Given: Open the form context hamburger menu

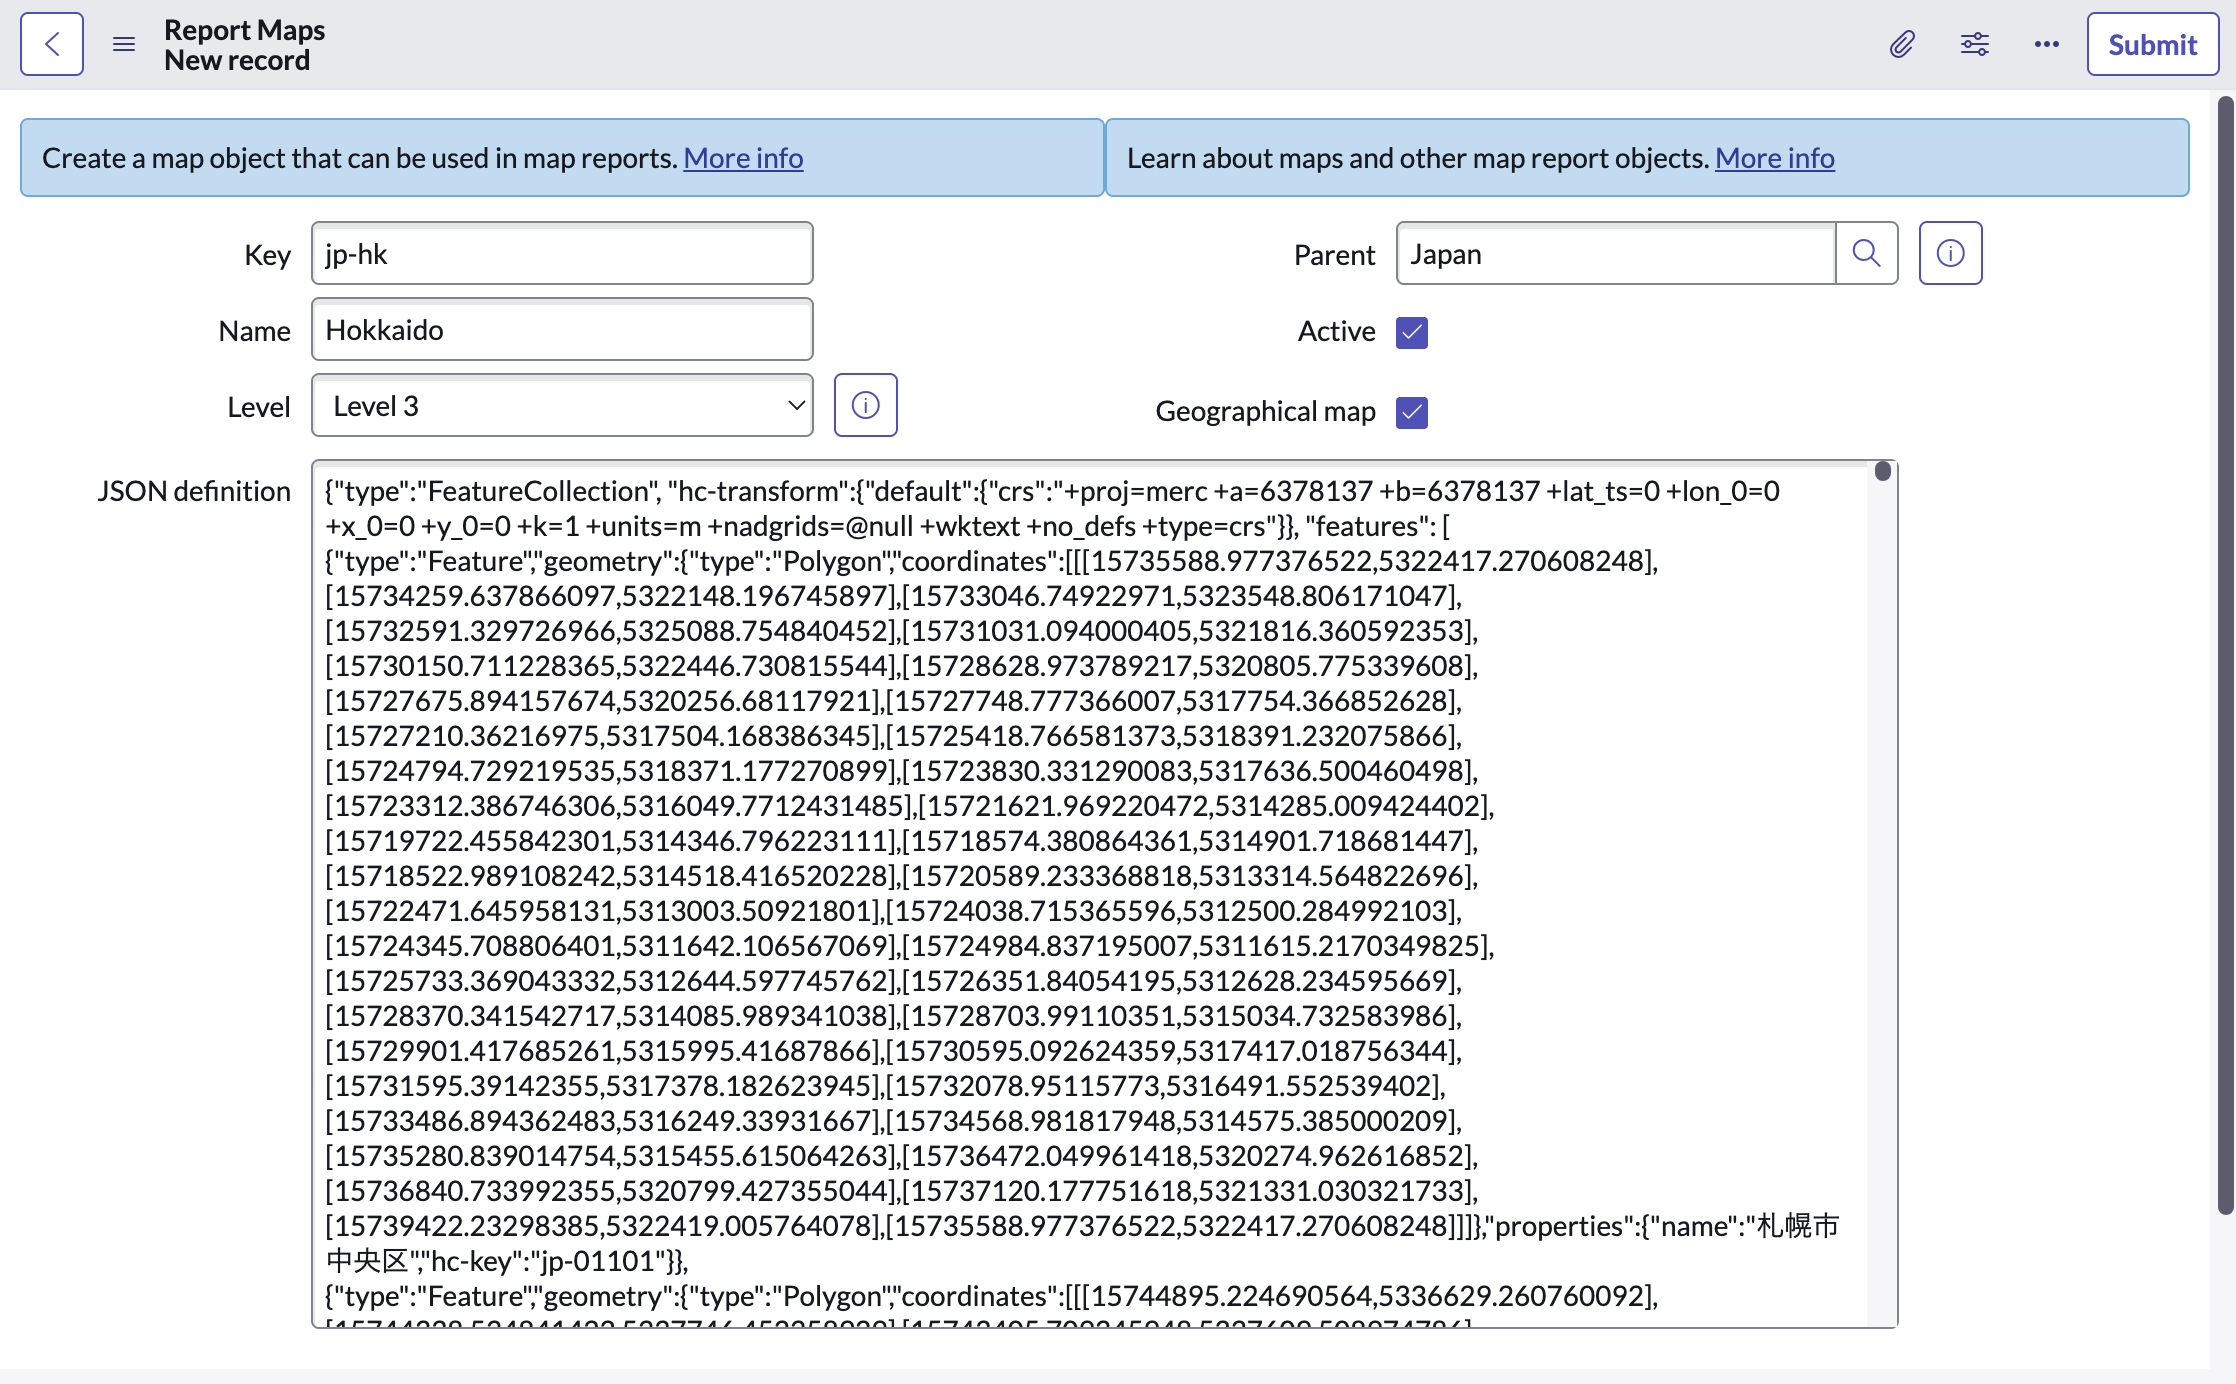Looking at the screenshot, I should 124,44.
